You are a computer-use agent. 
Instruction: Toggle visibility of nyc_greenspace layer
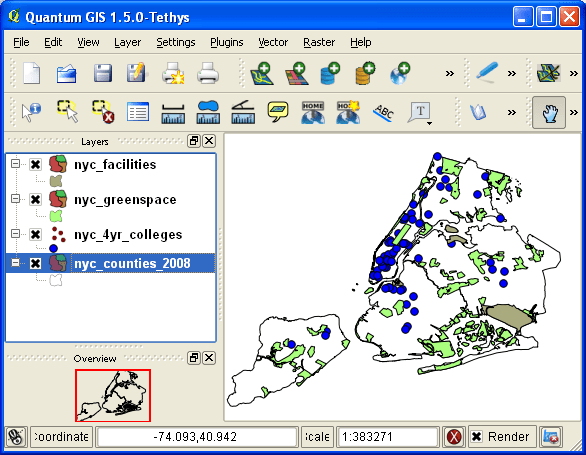coord(36,200)
